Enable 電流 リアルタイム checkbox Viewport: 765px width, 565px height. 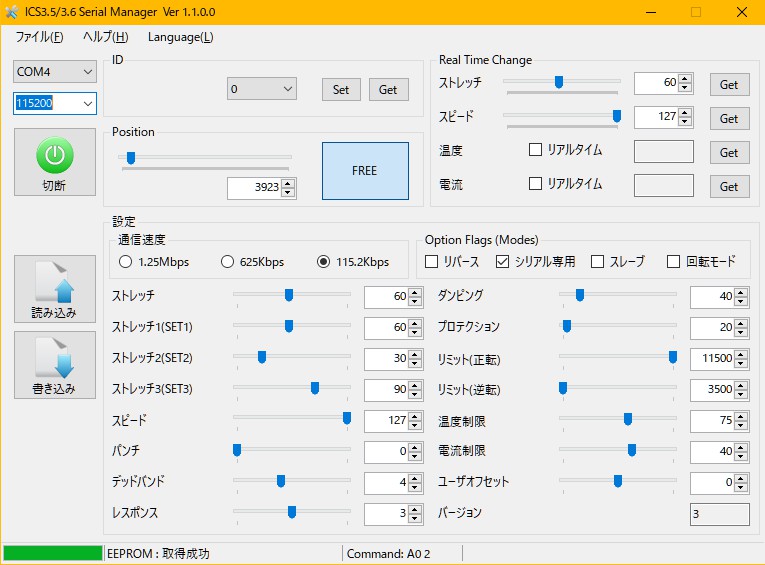[535, 183]
